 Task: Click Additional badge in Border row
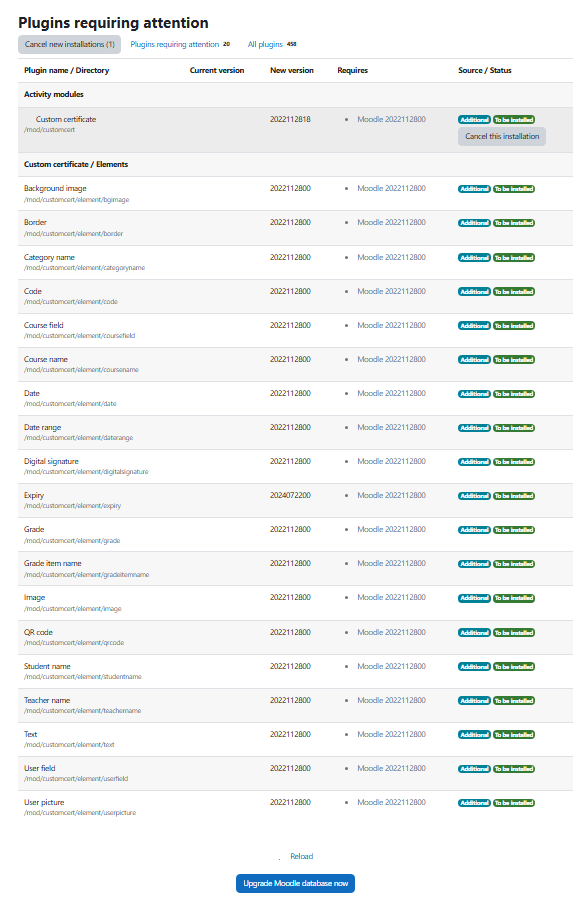pos(474,223)
